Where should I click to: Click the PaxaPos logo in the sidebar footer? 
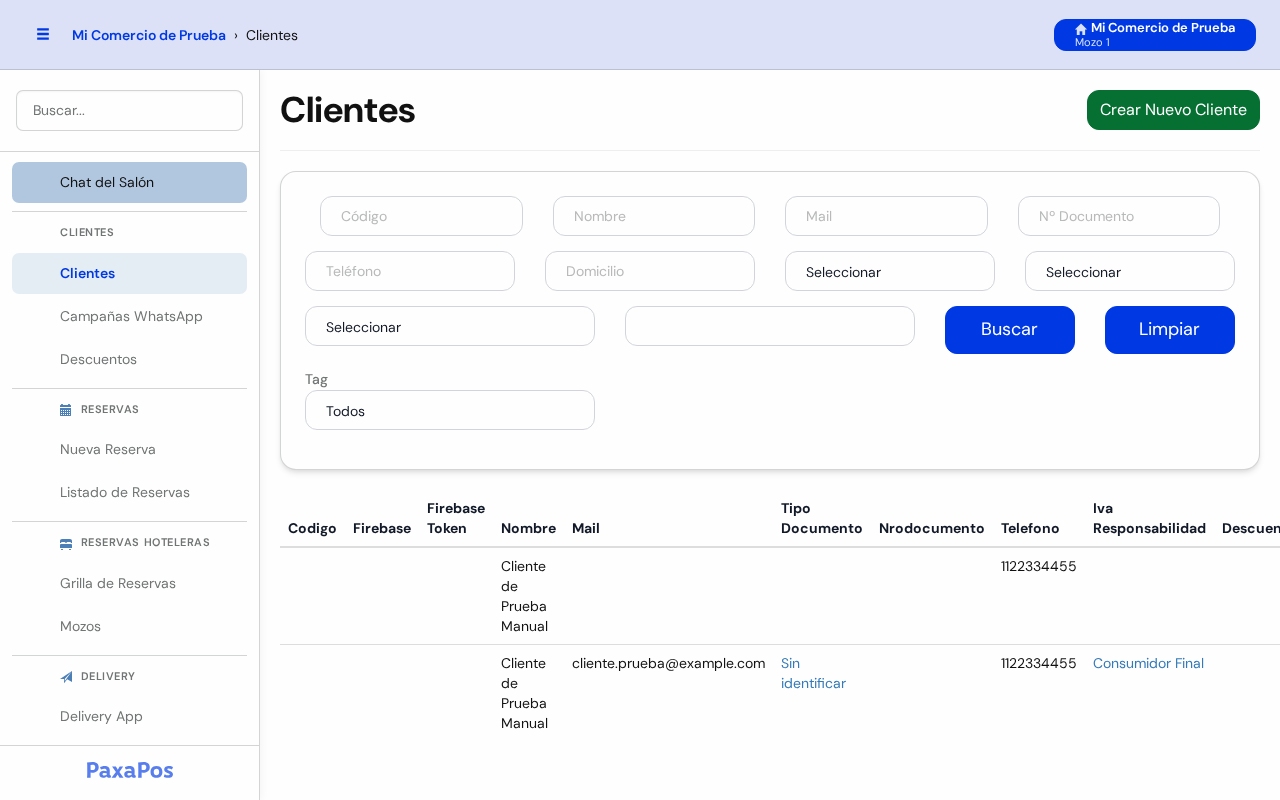pos(130,770)
